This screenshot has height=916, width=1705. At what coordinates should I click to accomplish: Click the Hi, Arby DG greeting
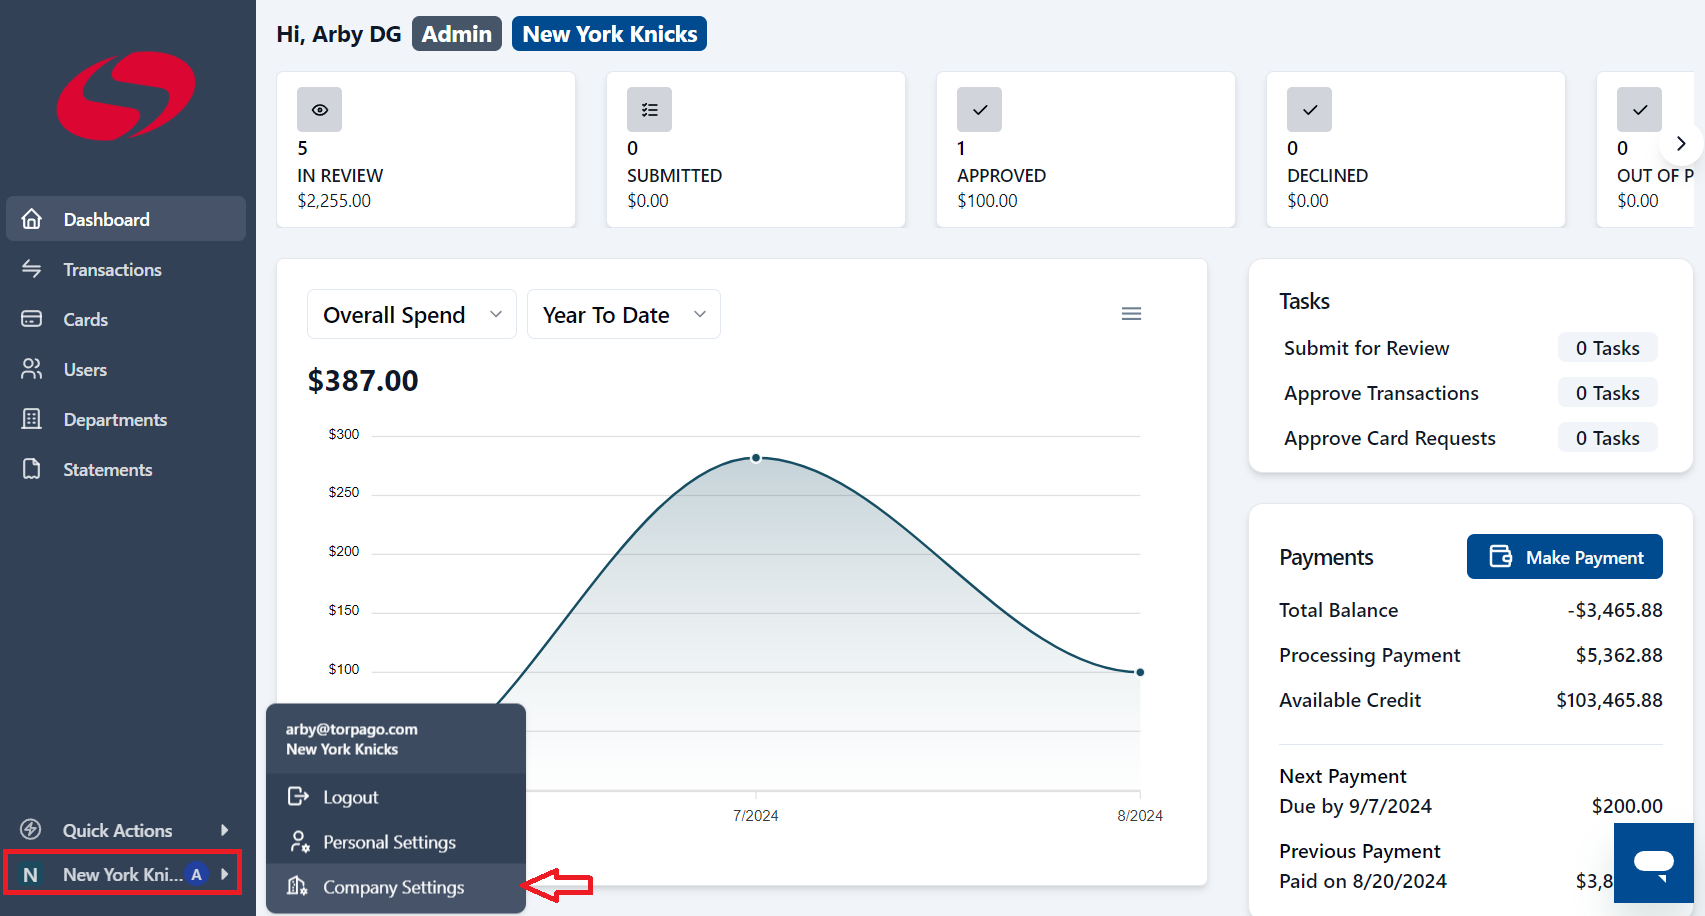pos(338,34)
